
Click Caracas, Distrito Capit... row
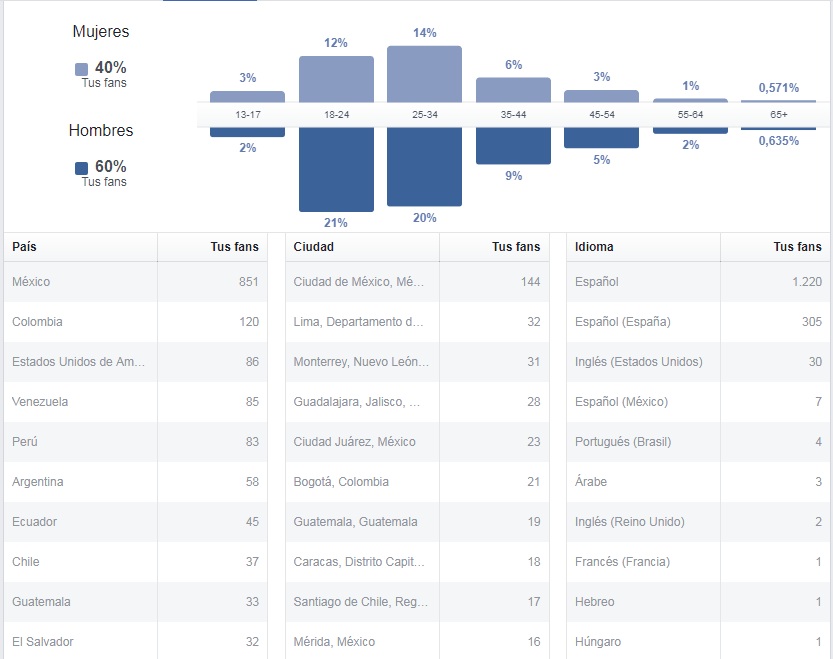417,562
